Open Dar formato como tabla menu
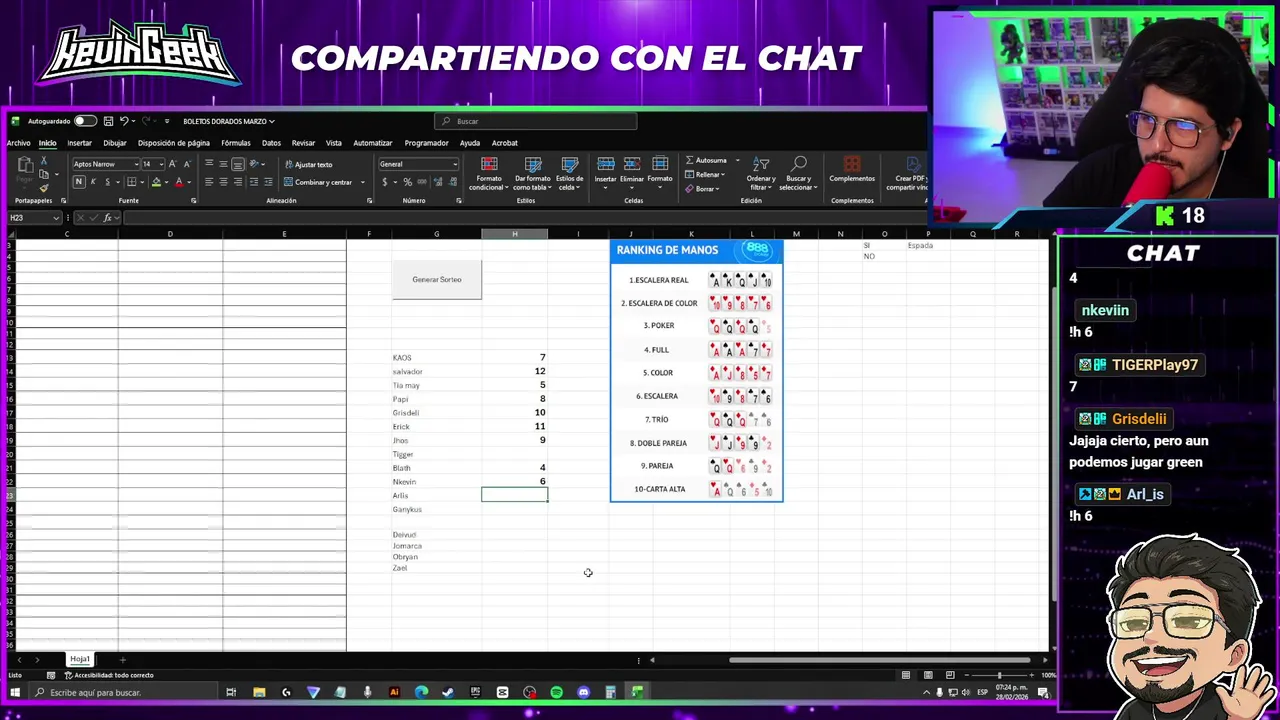This screenshot has width=1280, height=720. tap(532, 173)
